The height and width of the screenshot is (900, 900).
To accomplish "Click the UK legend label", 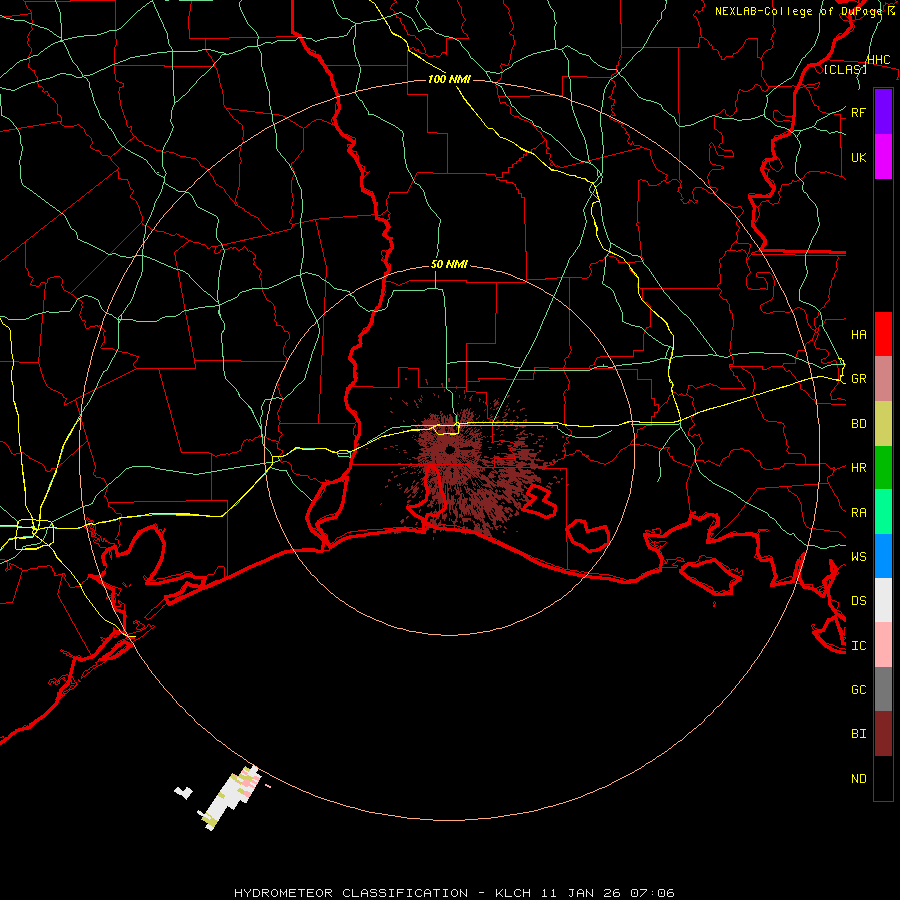I will point(858,157).
